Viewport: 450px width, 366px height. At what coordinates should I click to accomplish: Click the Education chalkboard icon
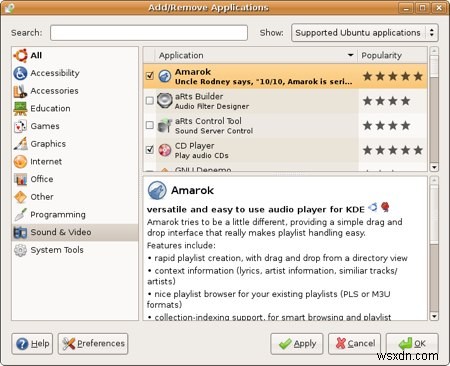coord(20,108)
